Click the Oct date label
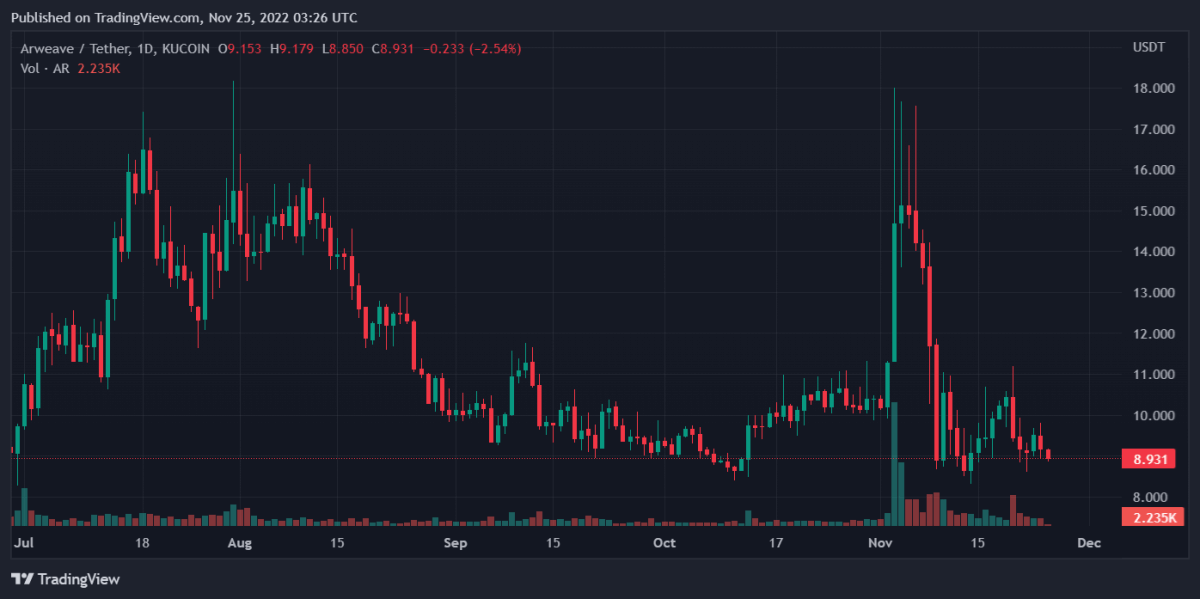 664,543
